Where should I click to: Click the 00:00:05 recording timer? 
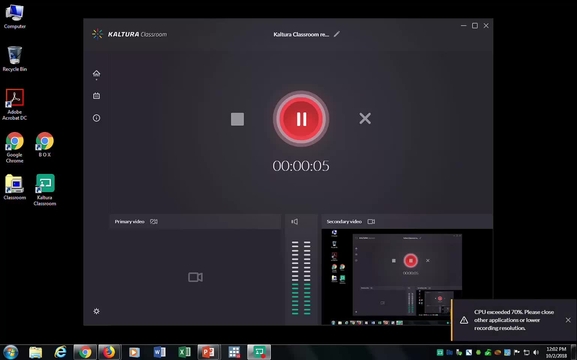301,166
